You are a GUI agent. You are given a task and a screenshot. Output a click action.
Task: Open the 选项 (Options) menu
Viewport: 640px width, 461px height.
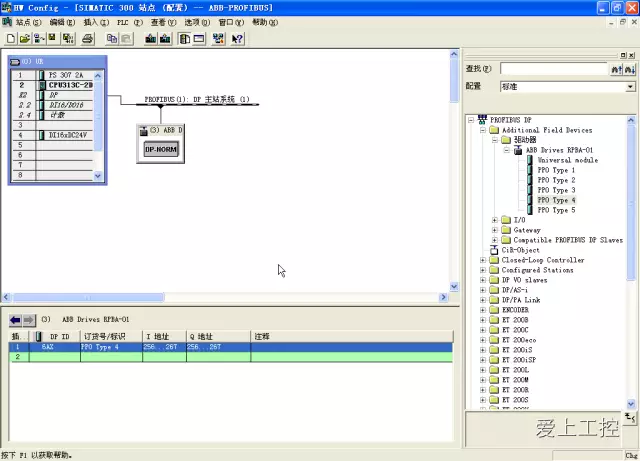point(197,22)
